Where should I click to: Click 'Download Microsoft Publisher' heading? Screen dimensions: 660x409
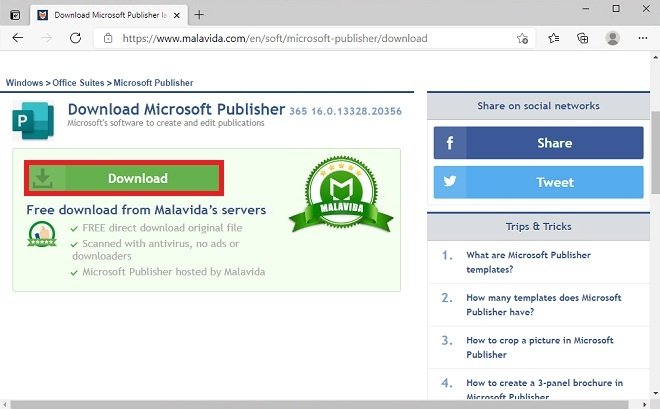tap(176, 109)
